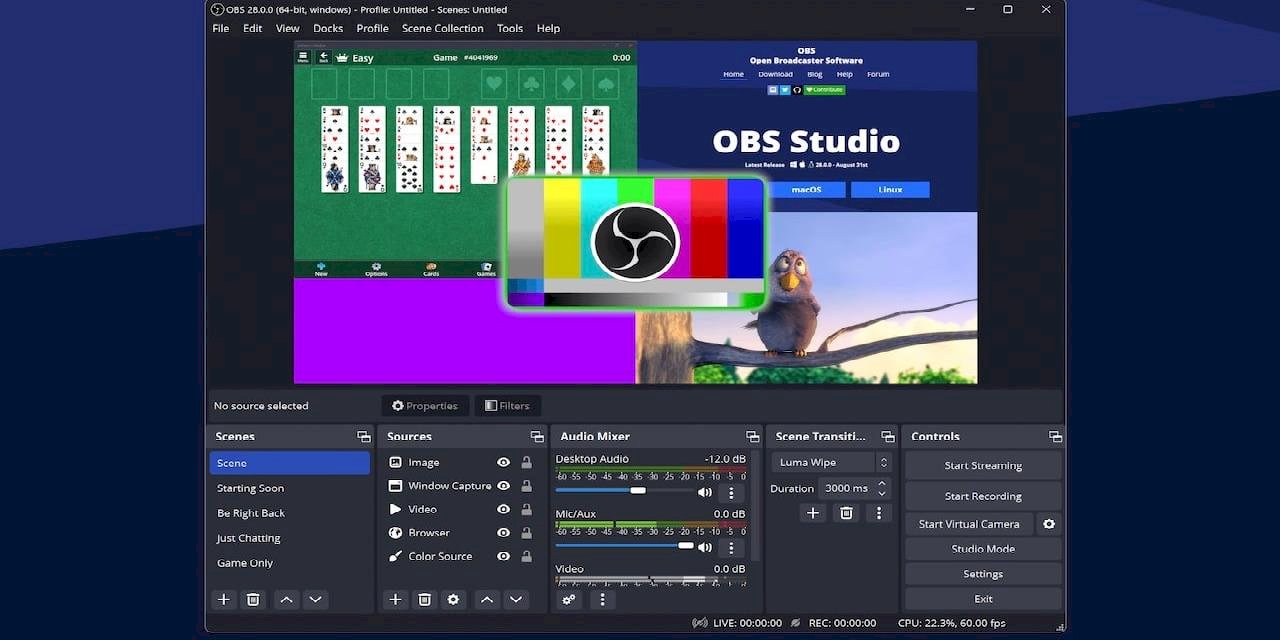The width and height of the screenshot is (1280, 640).
Task: Open source properties gear in Sources toolbar
Action: [453, 599]
